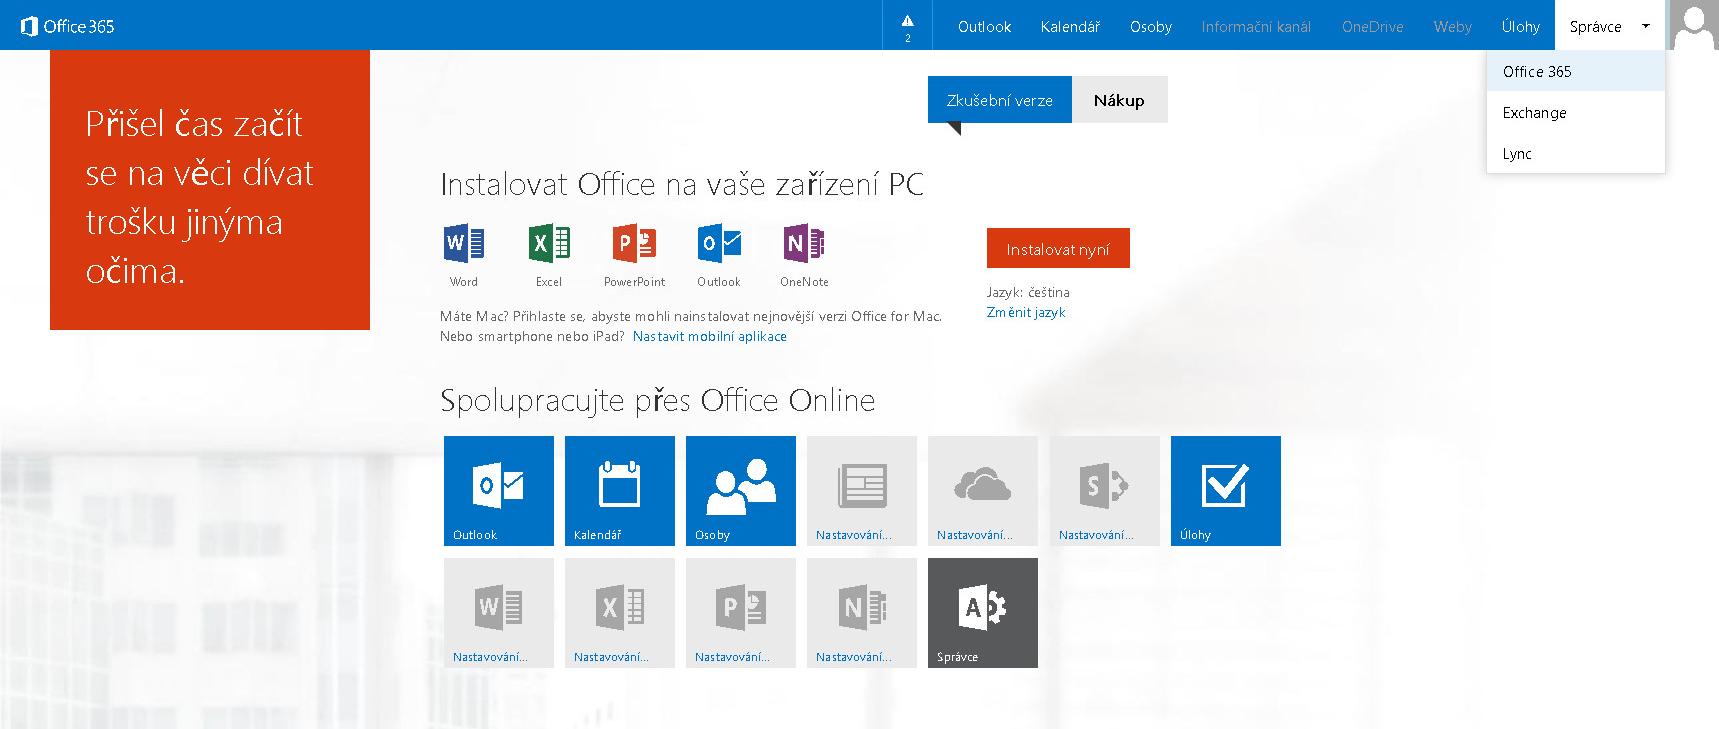Open the dark Správce admin tile
Viewport: 1719px width, 729px height.
983,613
